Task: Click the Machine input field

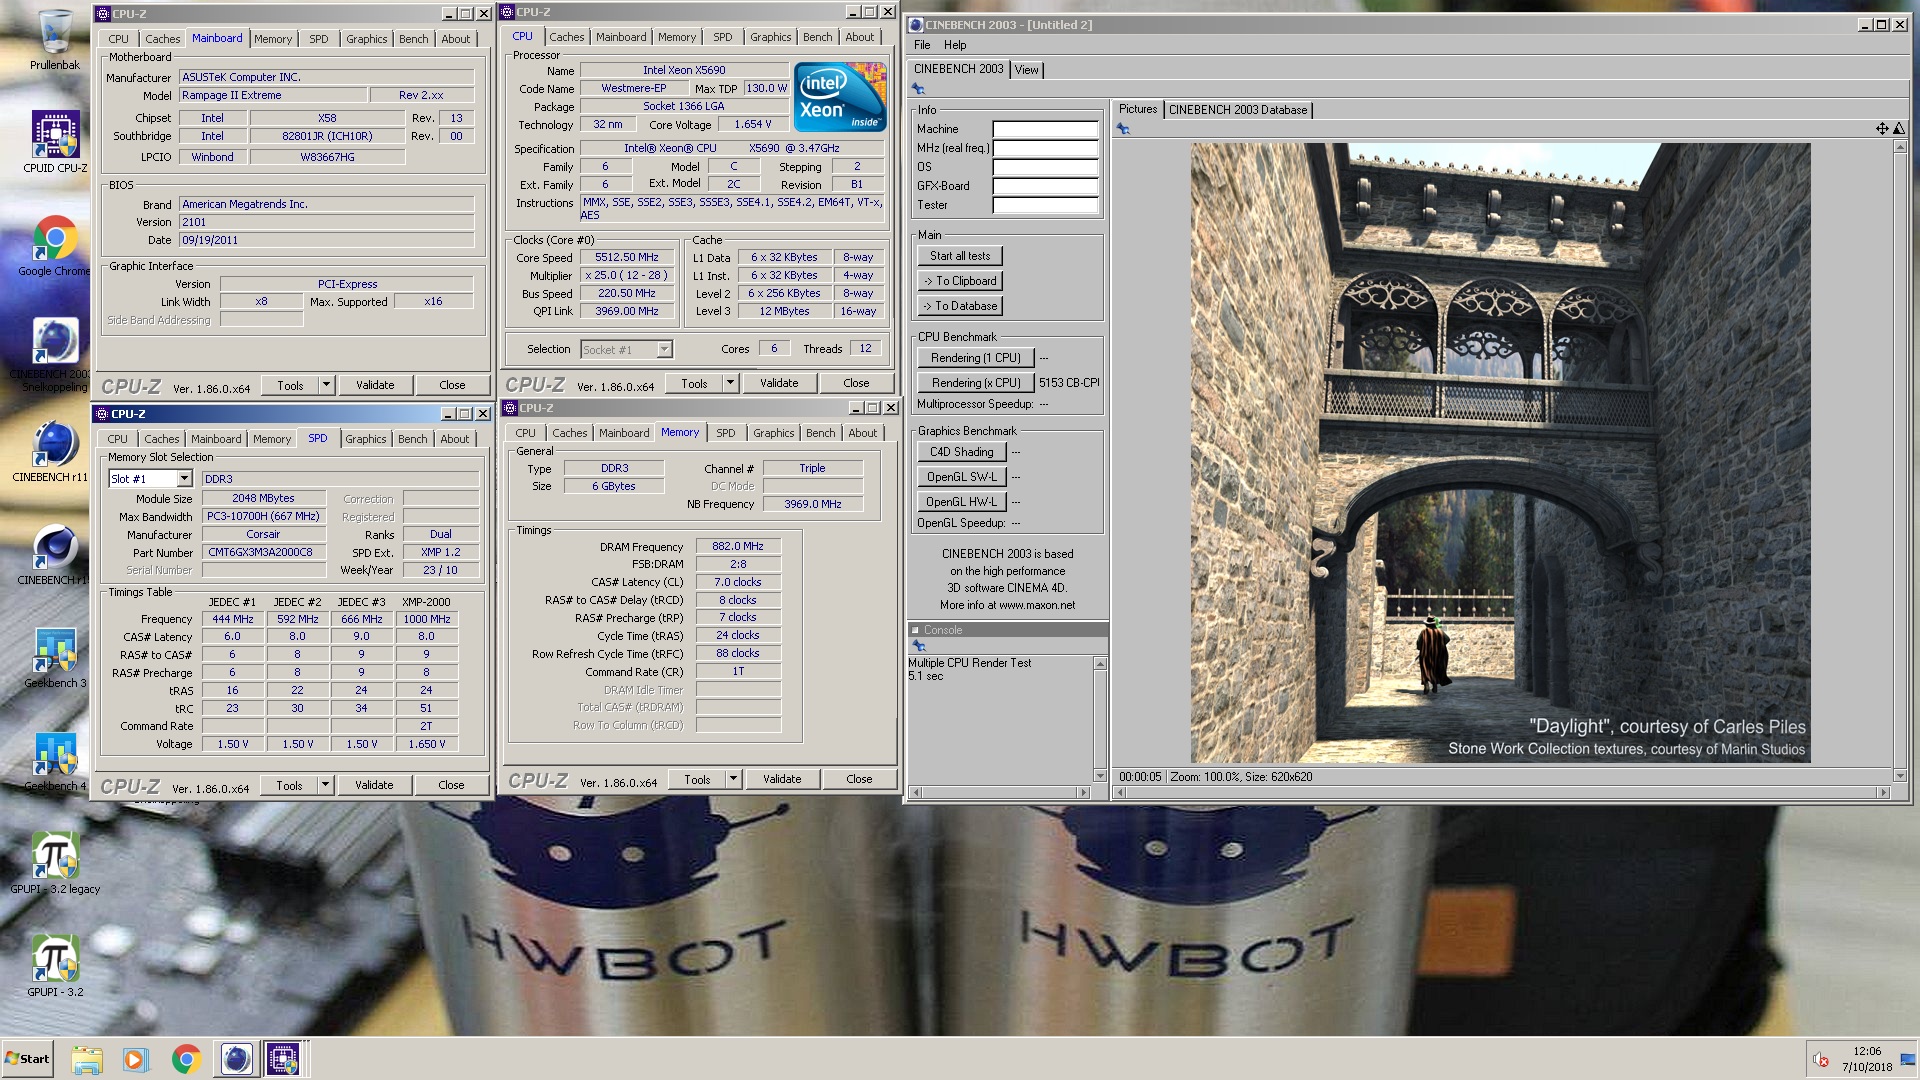Action: 1045,129
